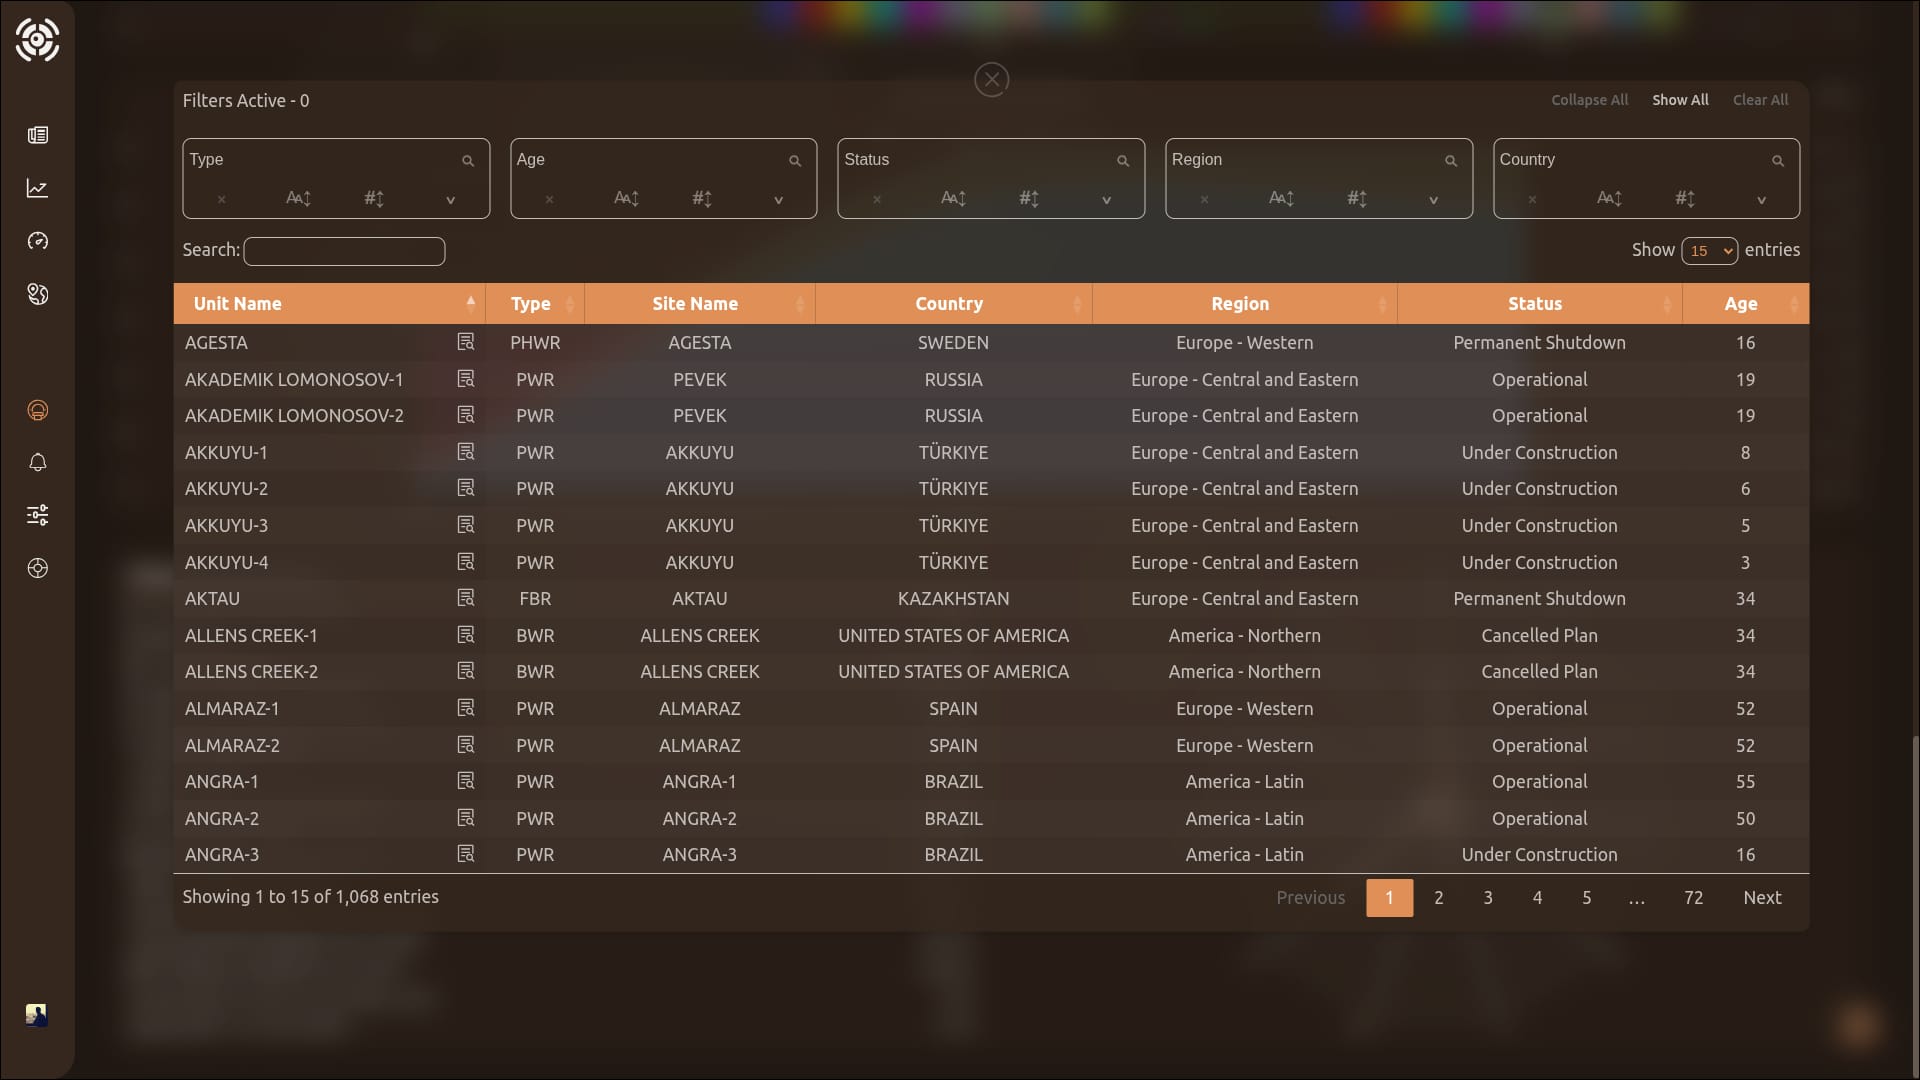Click the user avatar in sidebar
Image resolution: width=1920 pixels, height=1080 pixels.
coord(36,1015)
